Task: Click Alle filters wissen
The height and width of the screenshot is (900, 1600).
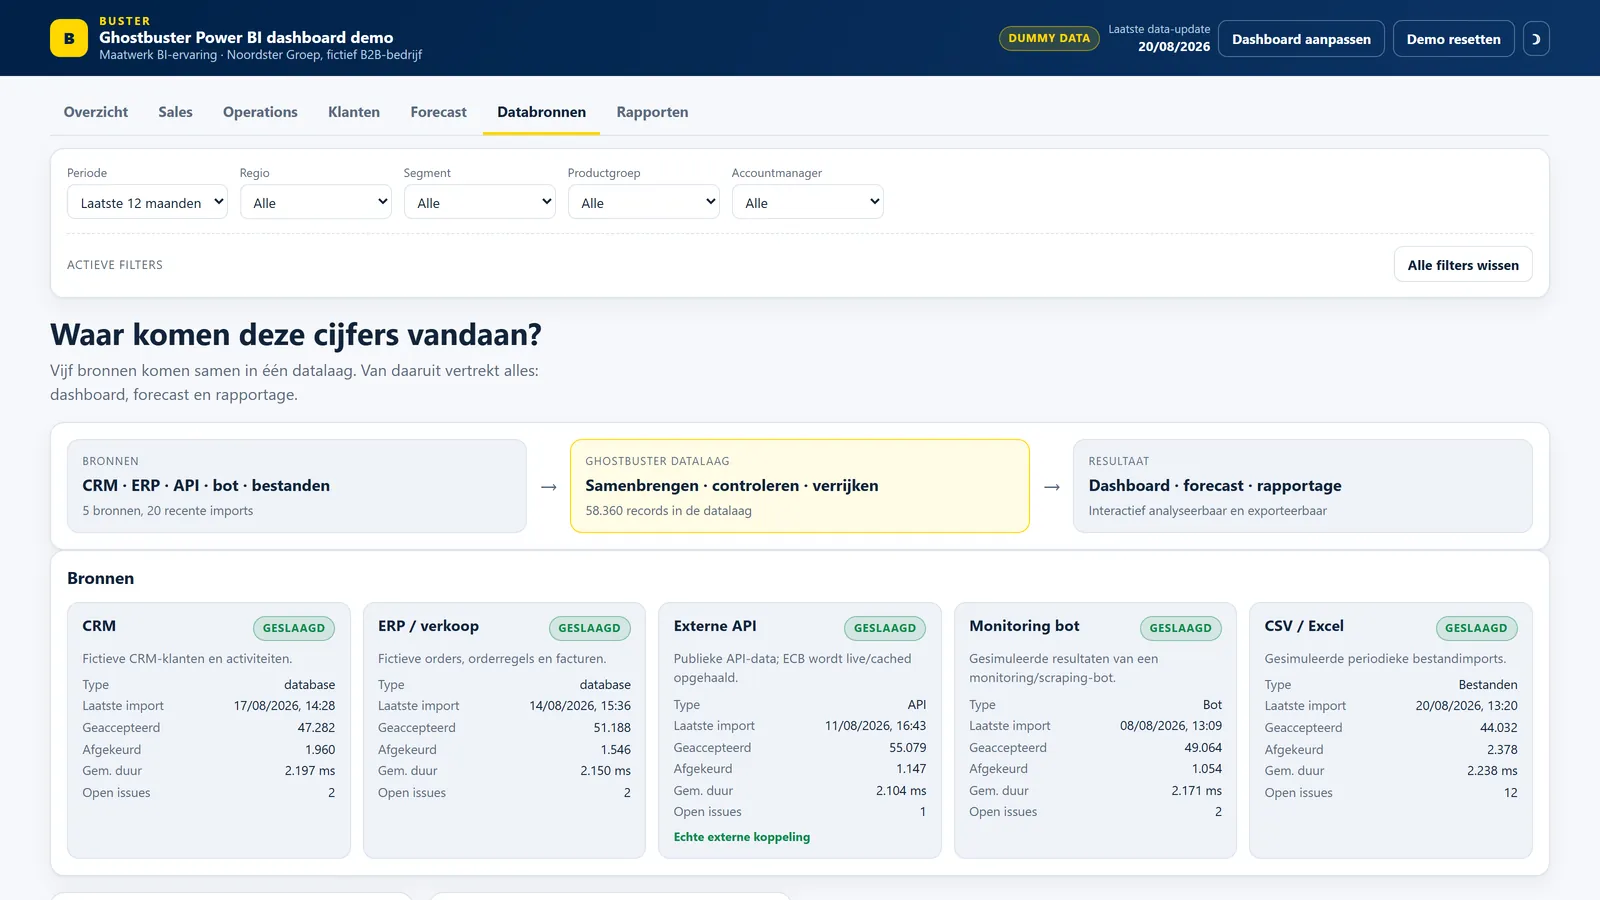Action: (1463, 265)
